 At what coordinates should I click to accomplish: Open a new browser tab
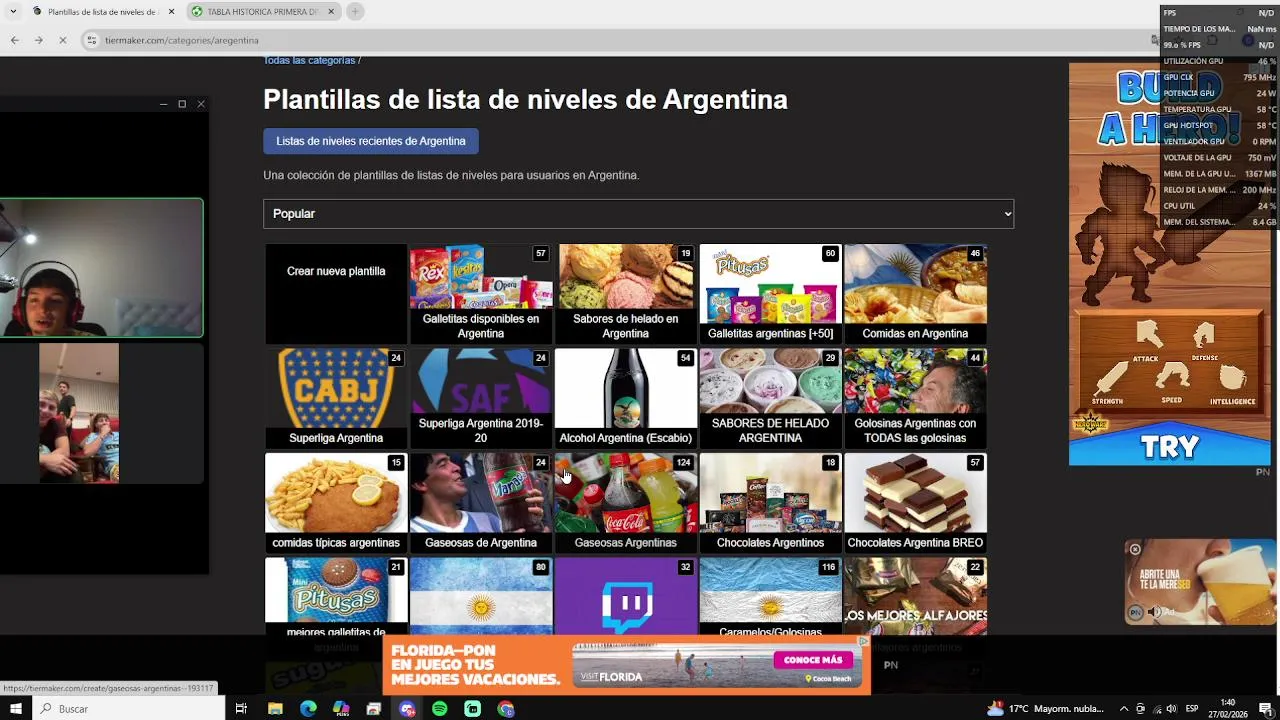(x=355, y=11)
